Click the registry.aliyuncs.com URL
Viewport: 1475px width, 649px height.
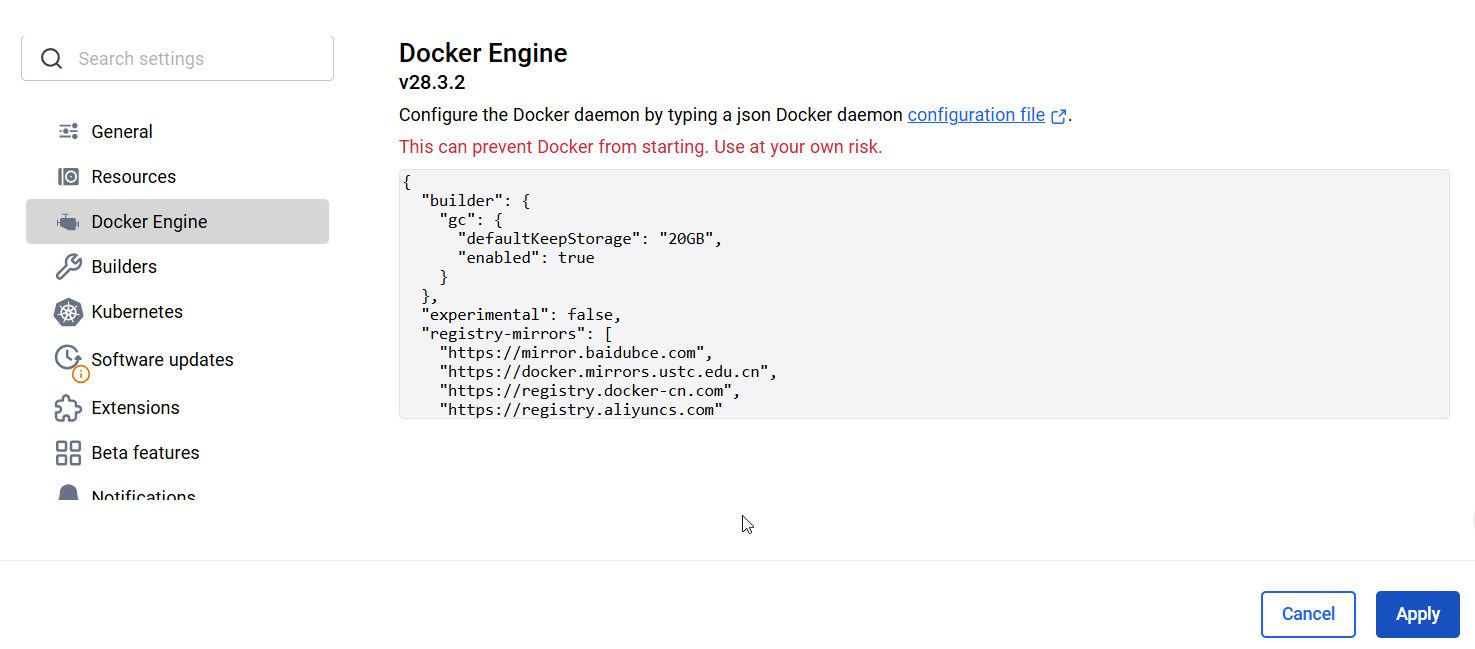pyautogui.click(x=580, y=410)
